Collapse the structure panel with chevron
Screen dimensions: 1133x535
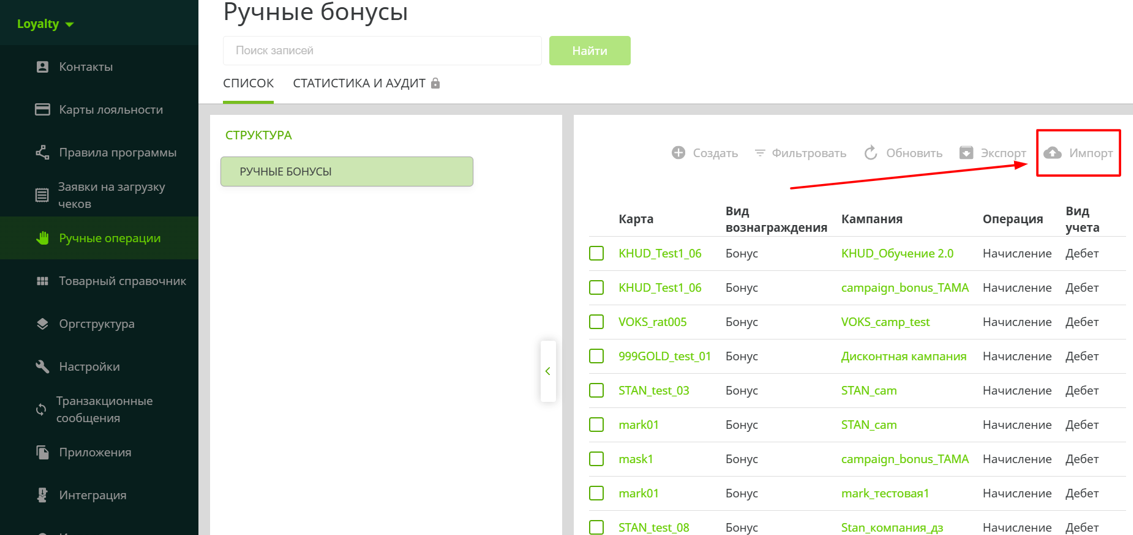pyautogui.click(x=548, y=371)
